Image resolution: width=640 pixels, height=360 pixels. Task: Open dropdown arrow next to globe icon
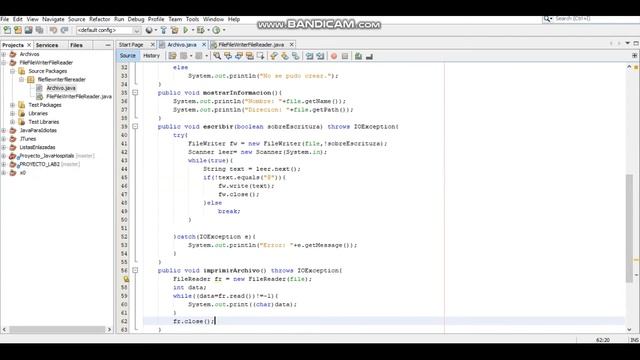[x=156, y=30]
